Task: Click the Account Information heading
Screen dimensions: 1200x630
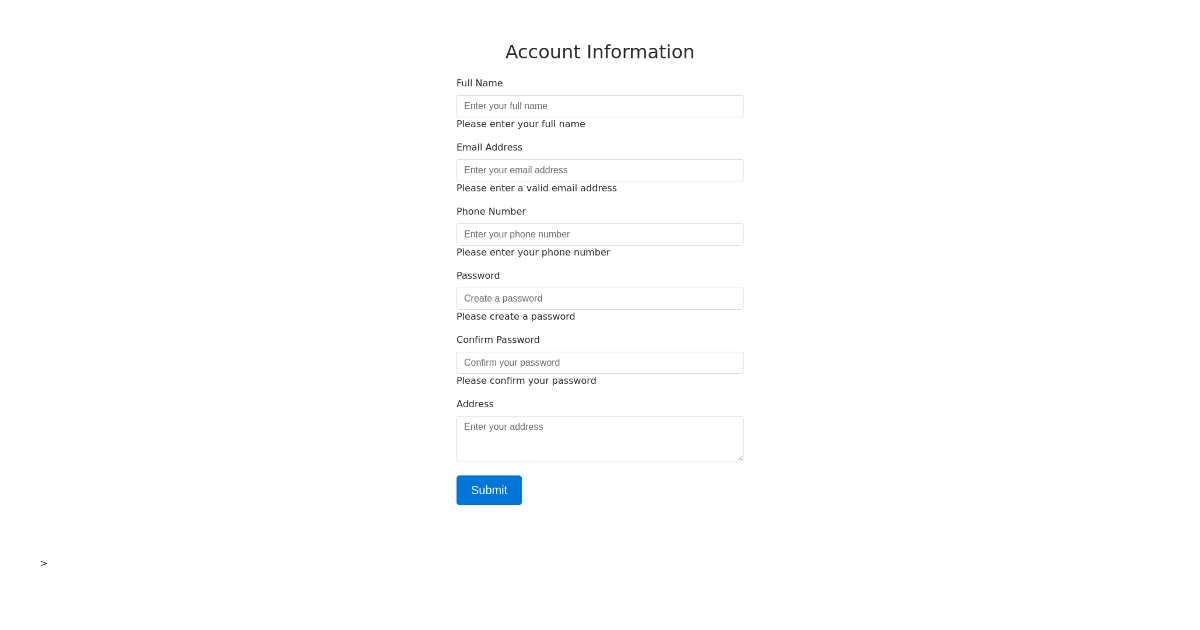Action: [x=600, y=51]
